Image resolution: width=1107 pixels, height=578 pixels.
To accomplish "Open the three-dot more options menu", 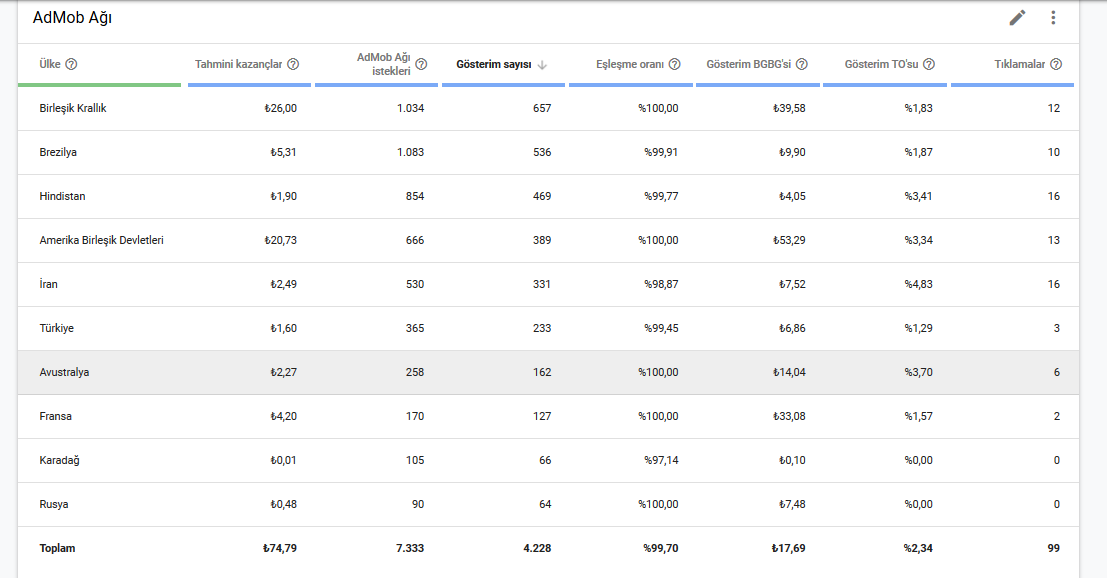I will (1053, 18).
